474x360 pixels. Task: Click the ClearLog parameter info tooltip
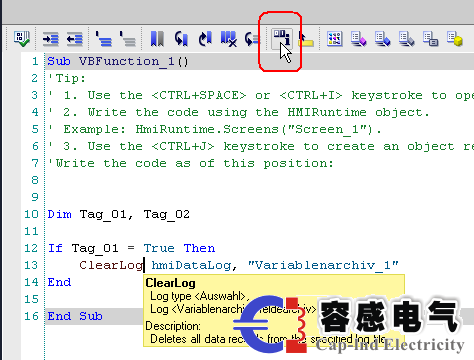point(274,310)
